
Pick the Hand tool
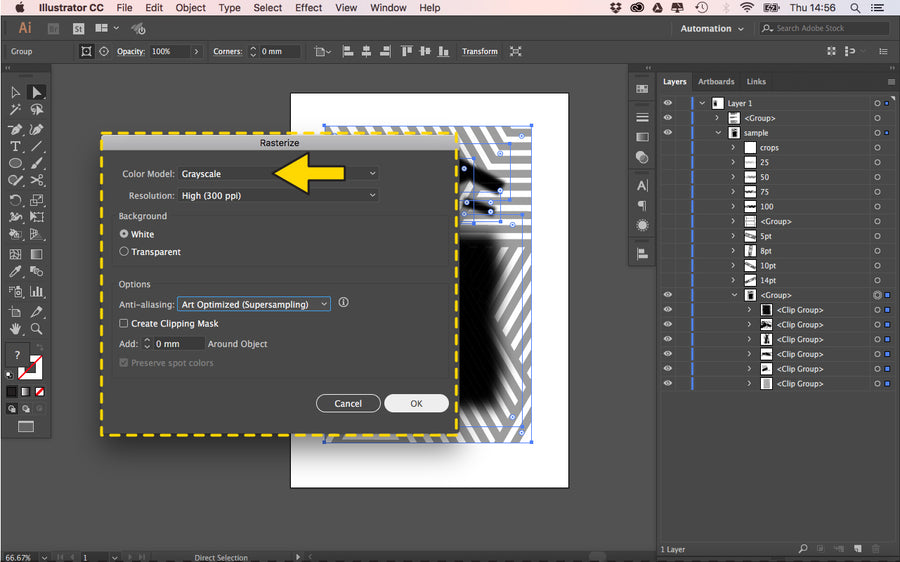coord(16,328)
